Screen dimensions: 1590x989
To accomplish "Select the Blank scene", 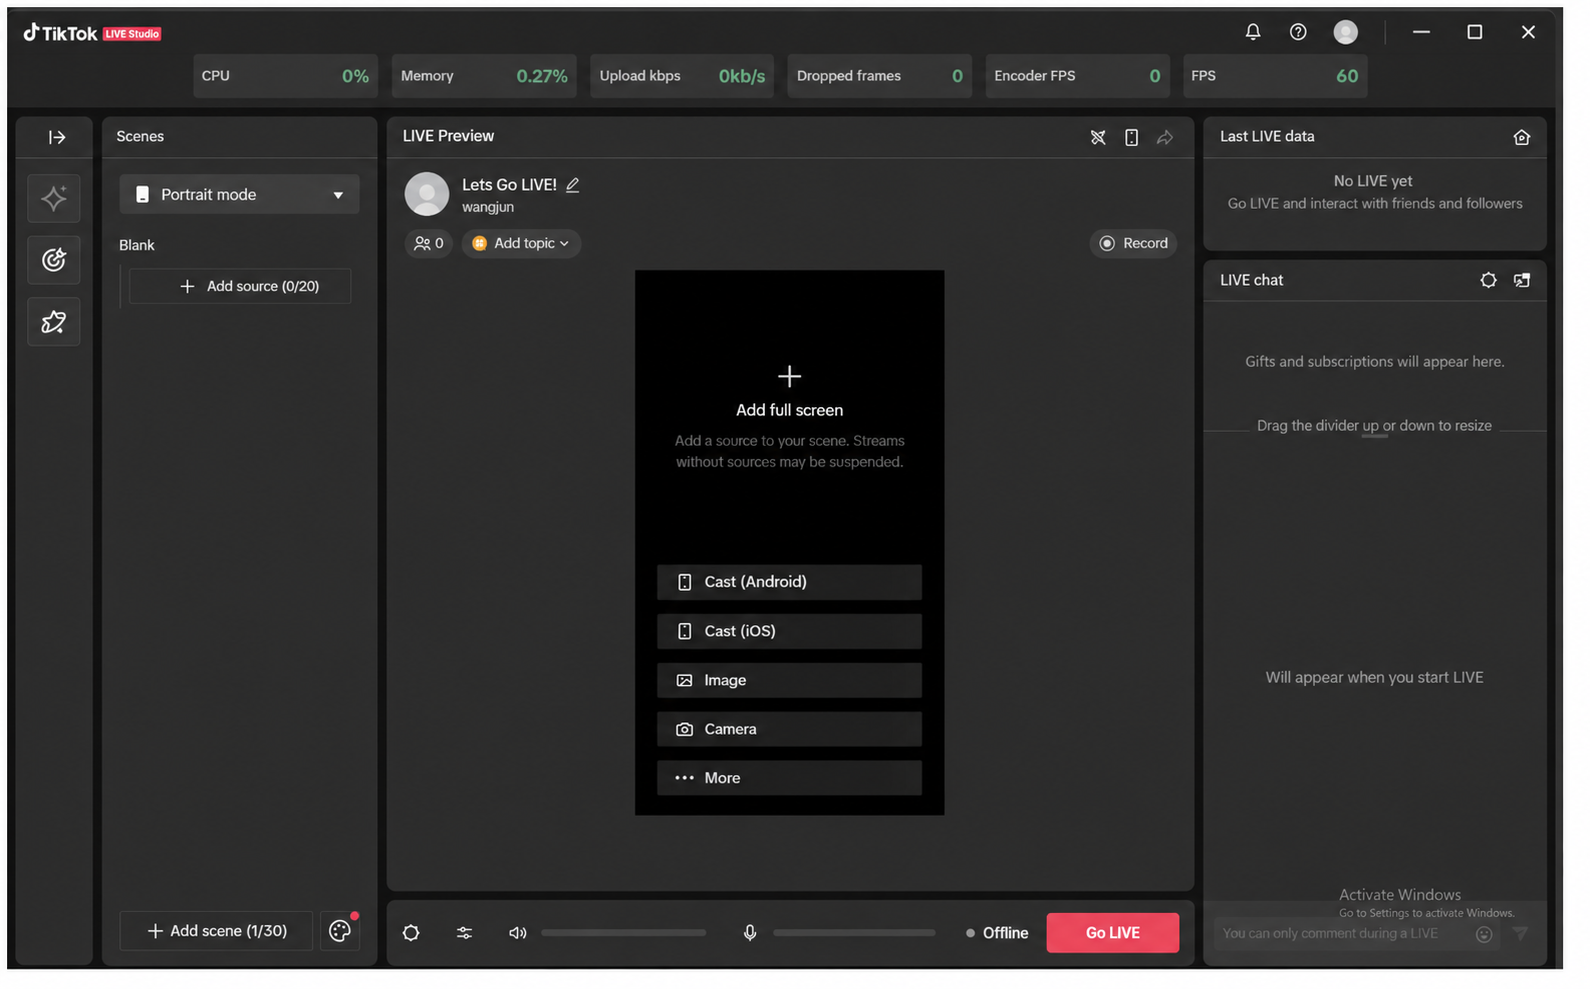I will 137,245.
